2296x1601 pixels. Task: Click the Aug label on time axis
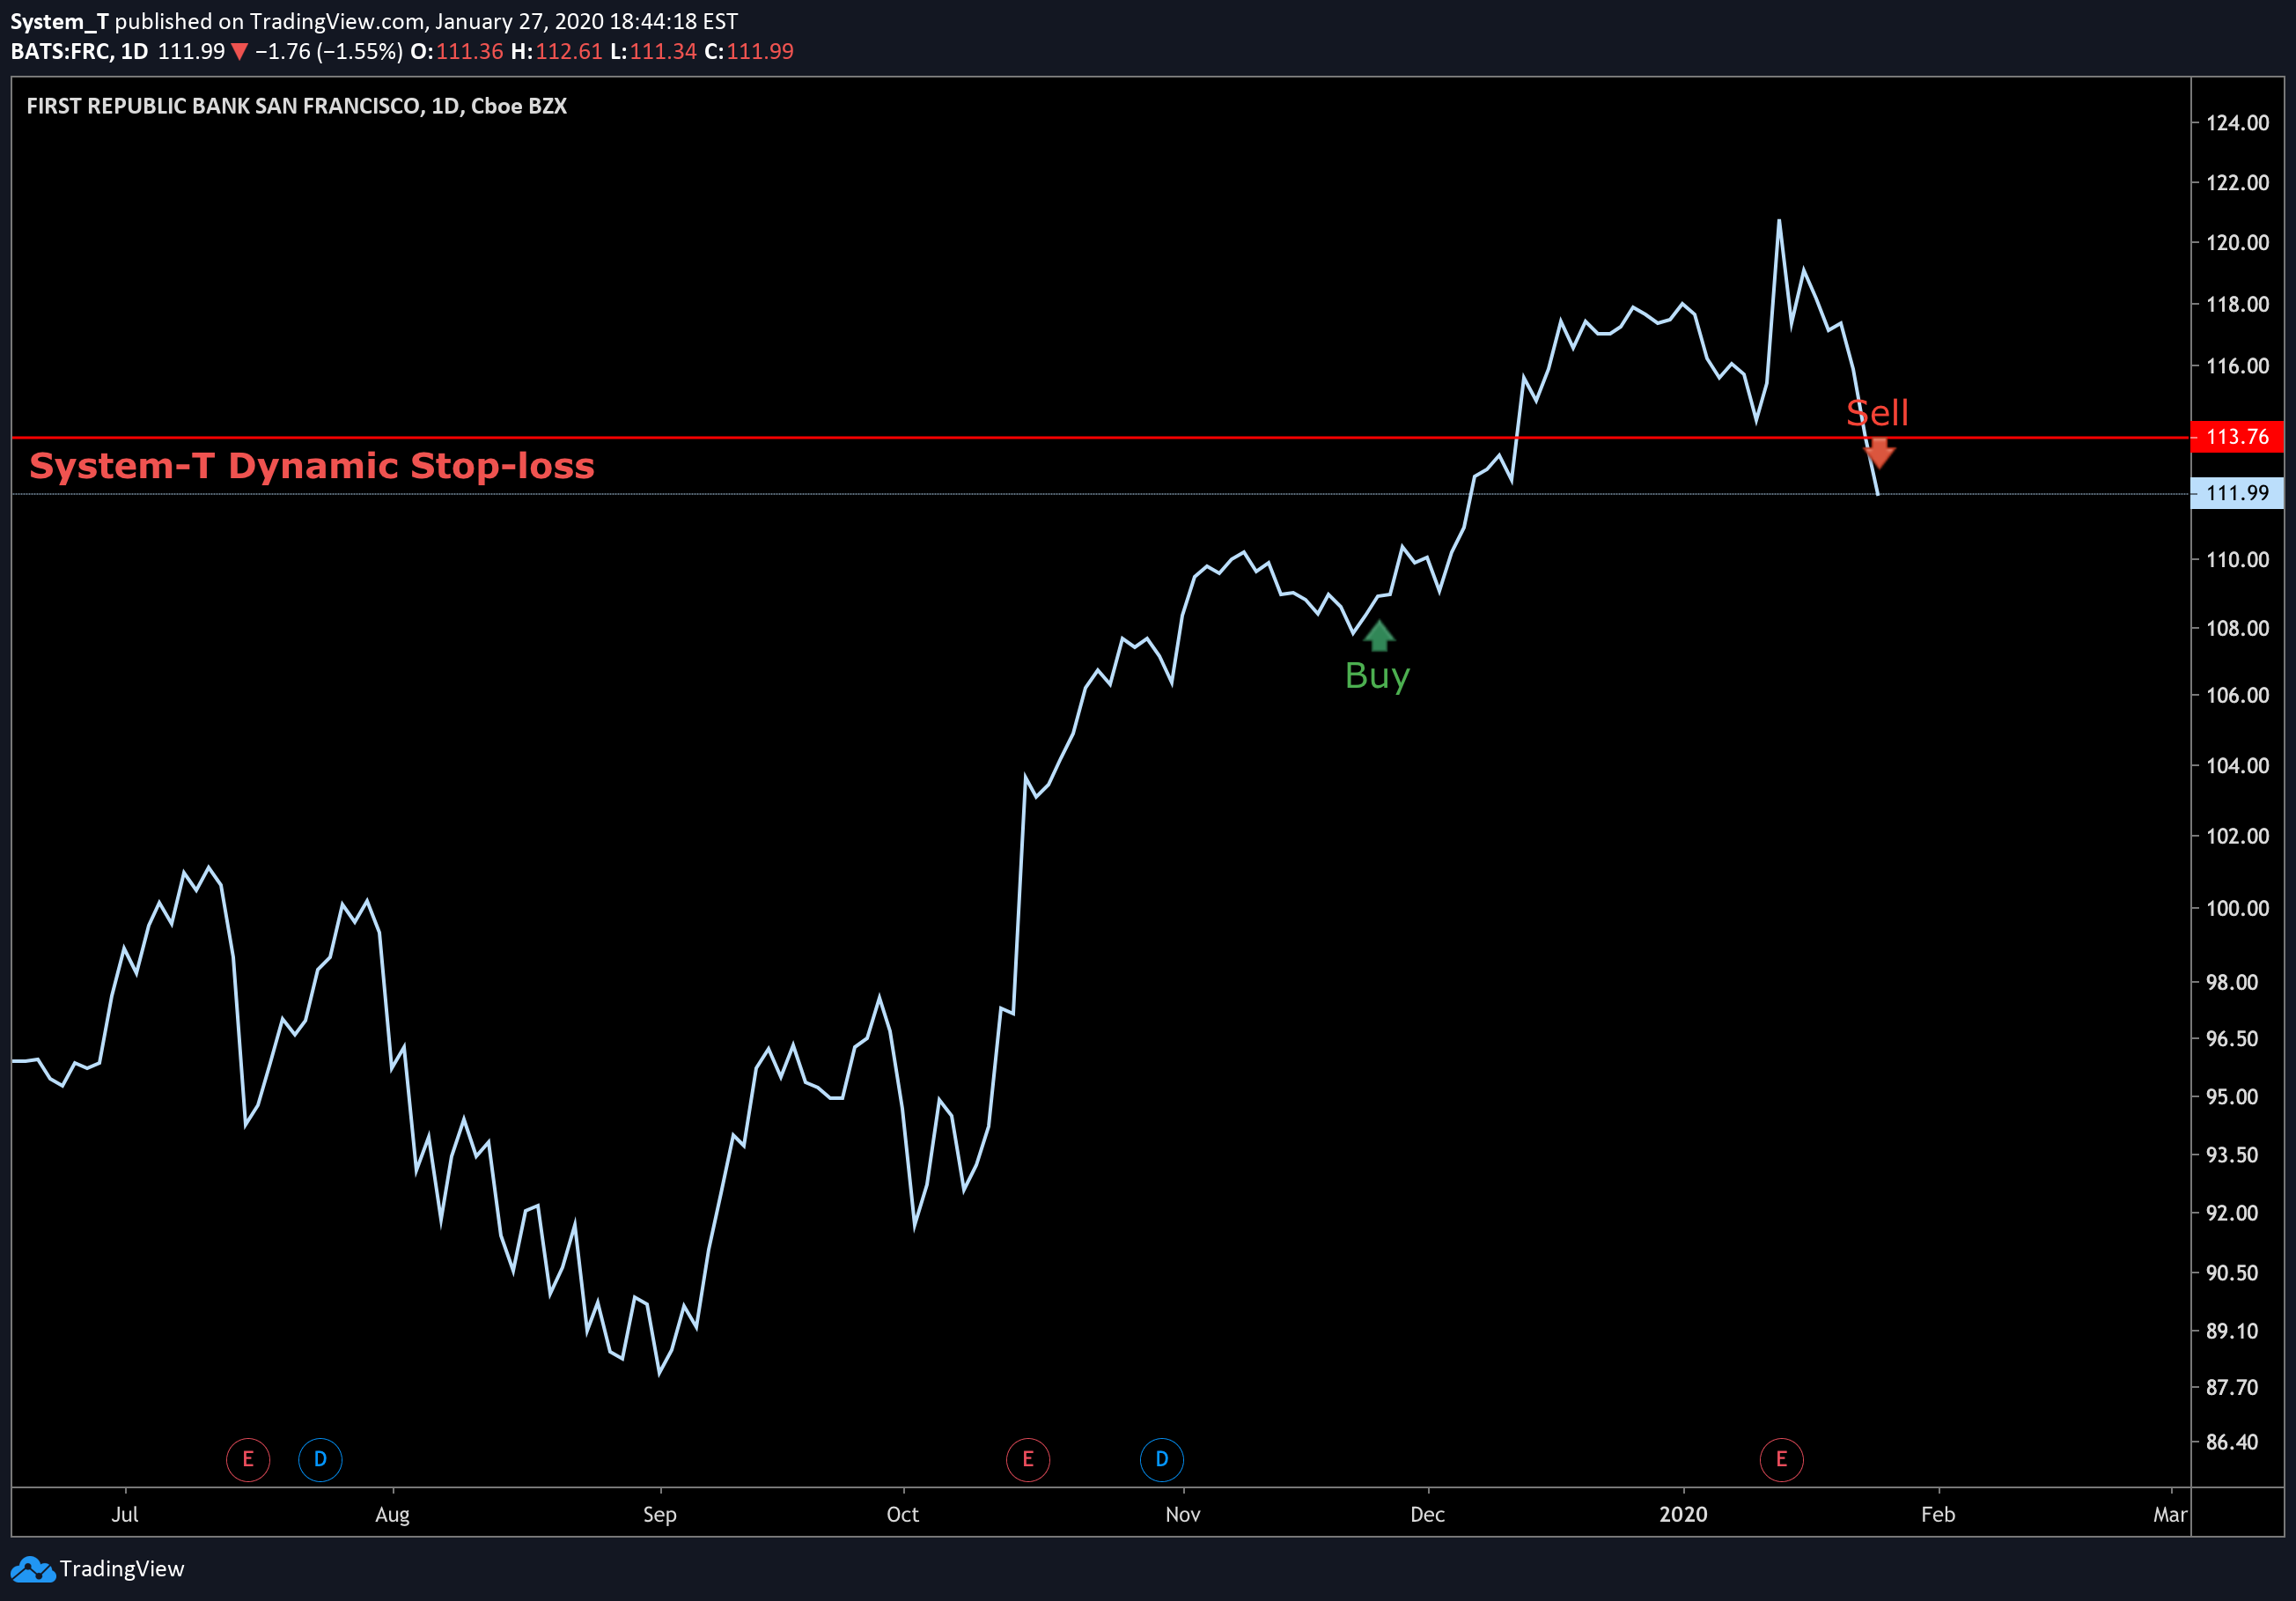(x=392, y=1514)
